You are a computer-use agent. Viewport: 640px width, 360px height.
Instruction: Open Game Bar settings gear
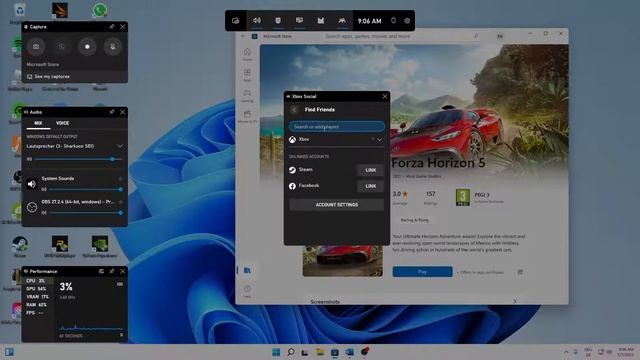[x=407, y=20]
